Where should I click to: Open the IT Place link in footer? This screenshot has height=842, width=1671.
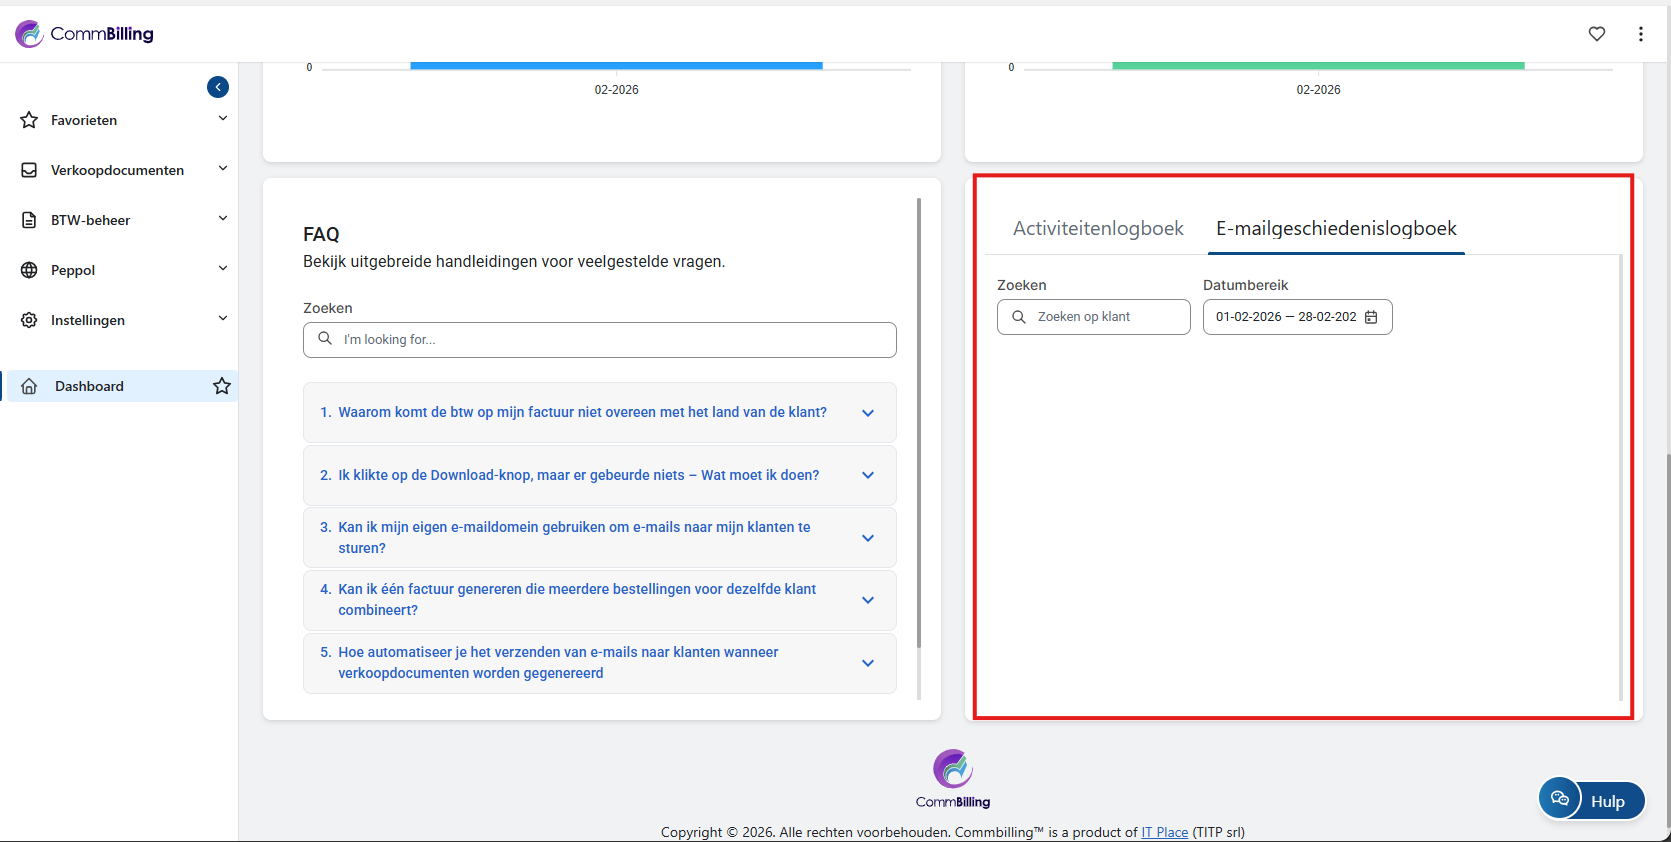tap(1164, 832)
